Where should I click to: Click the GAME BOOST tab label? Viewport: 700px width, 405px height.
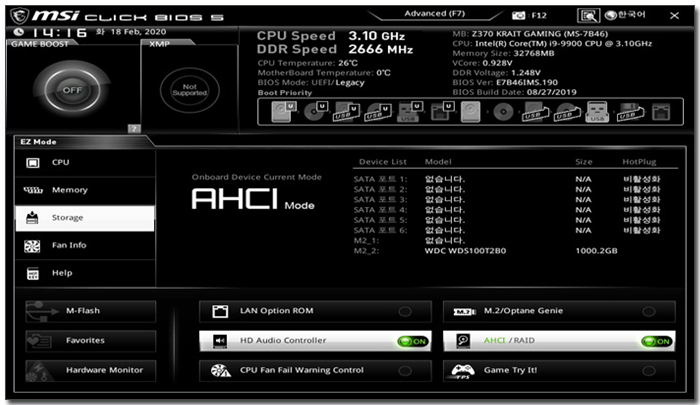[40, 44]
